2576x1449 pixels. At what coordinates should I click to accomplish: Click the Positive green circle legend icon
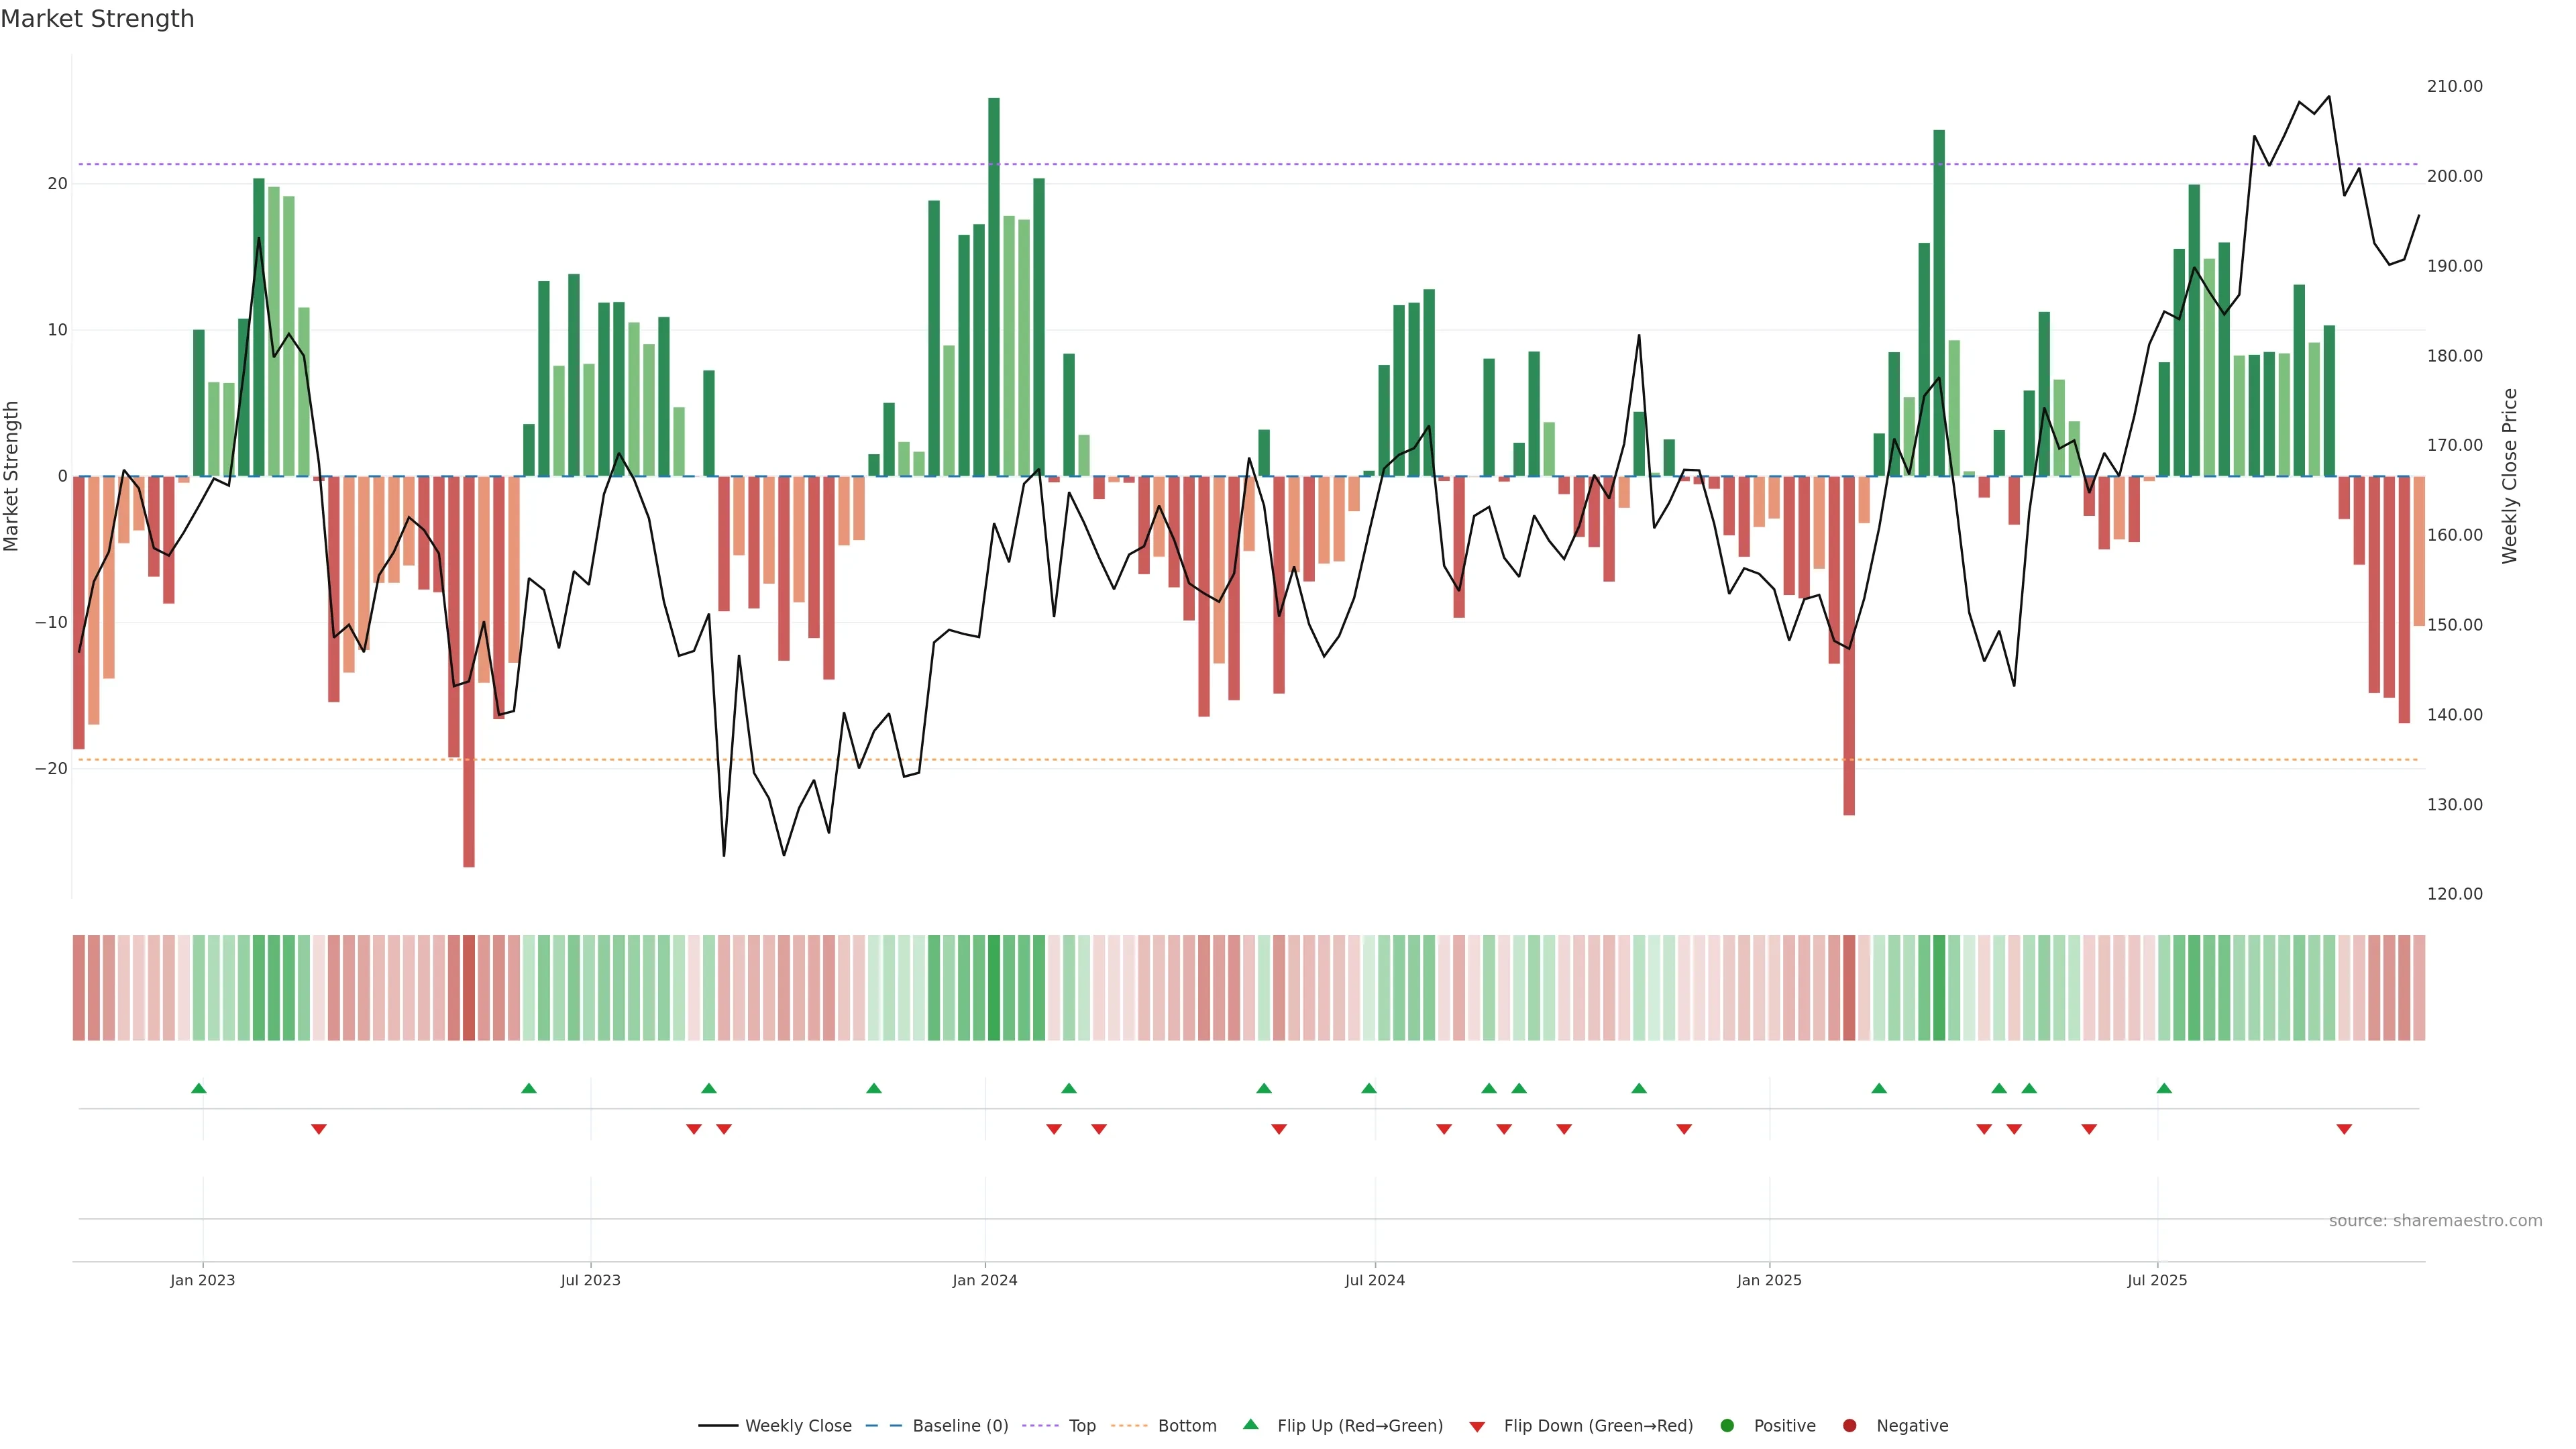(1727, 1426)
